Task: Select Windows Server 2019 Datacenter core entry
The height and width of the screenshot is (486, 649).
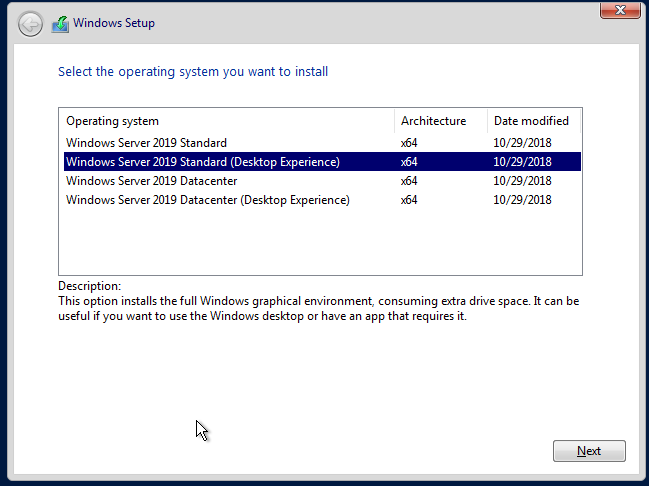Action: point(322,181)
